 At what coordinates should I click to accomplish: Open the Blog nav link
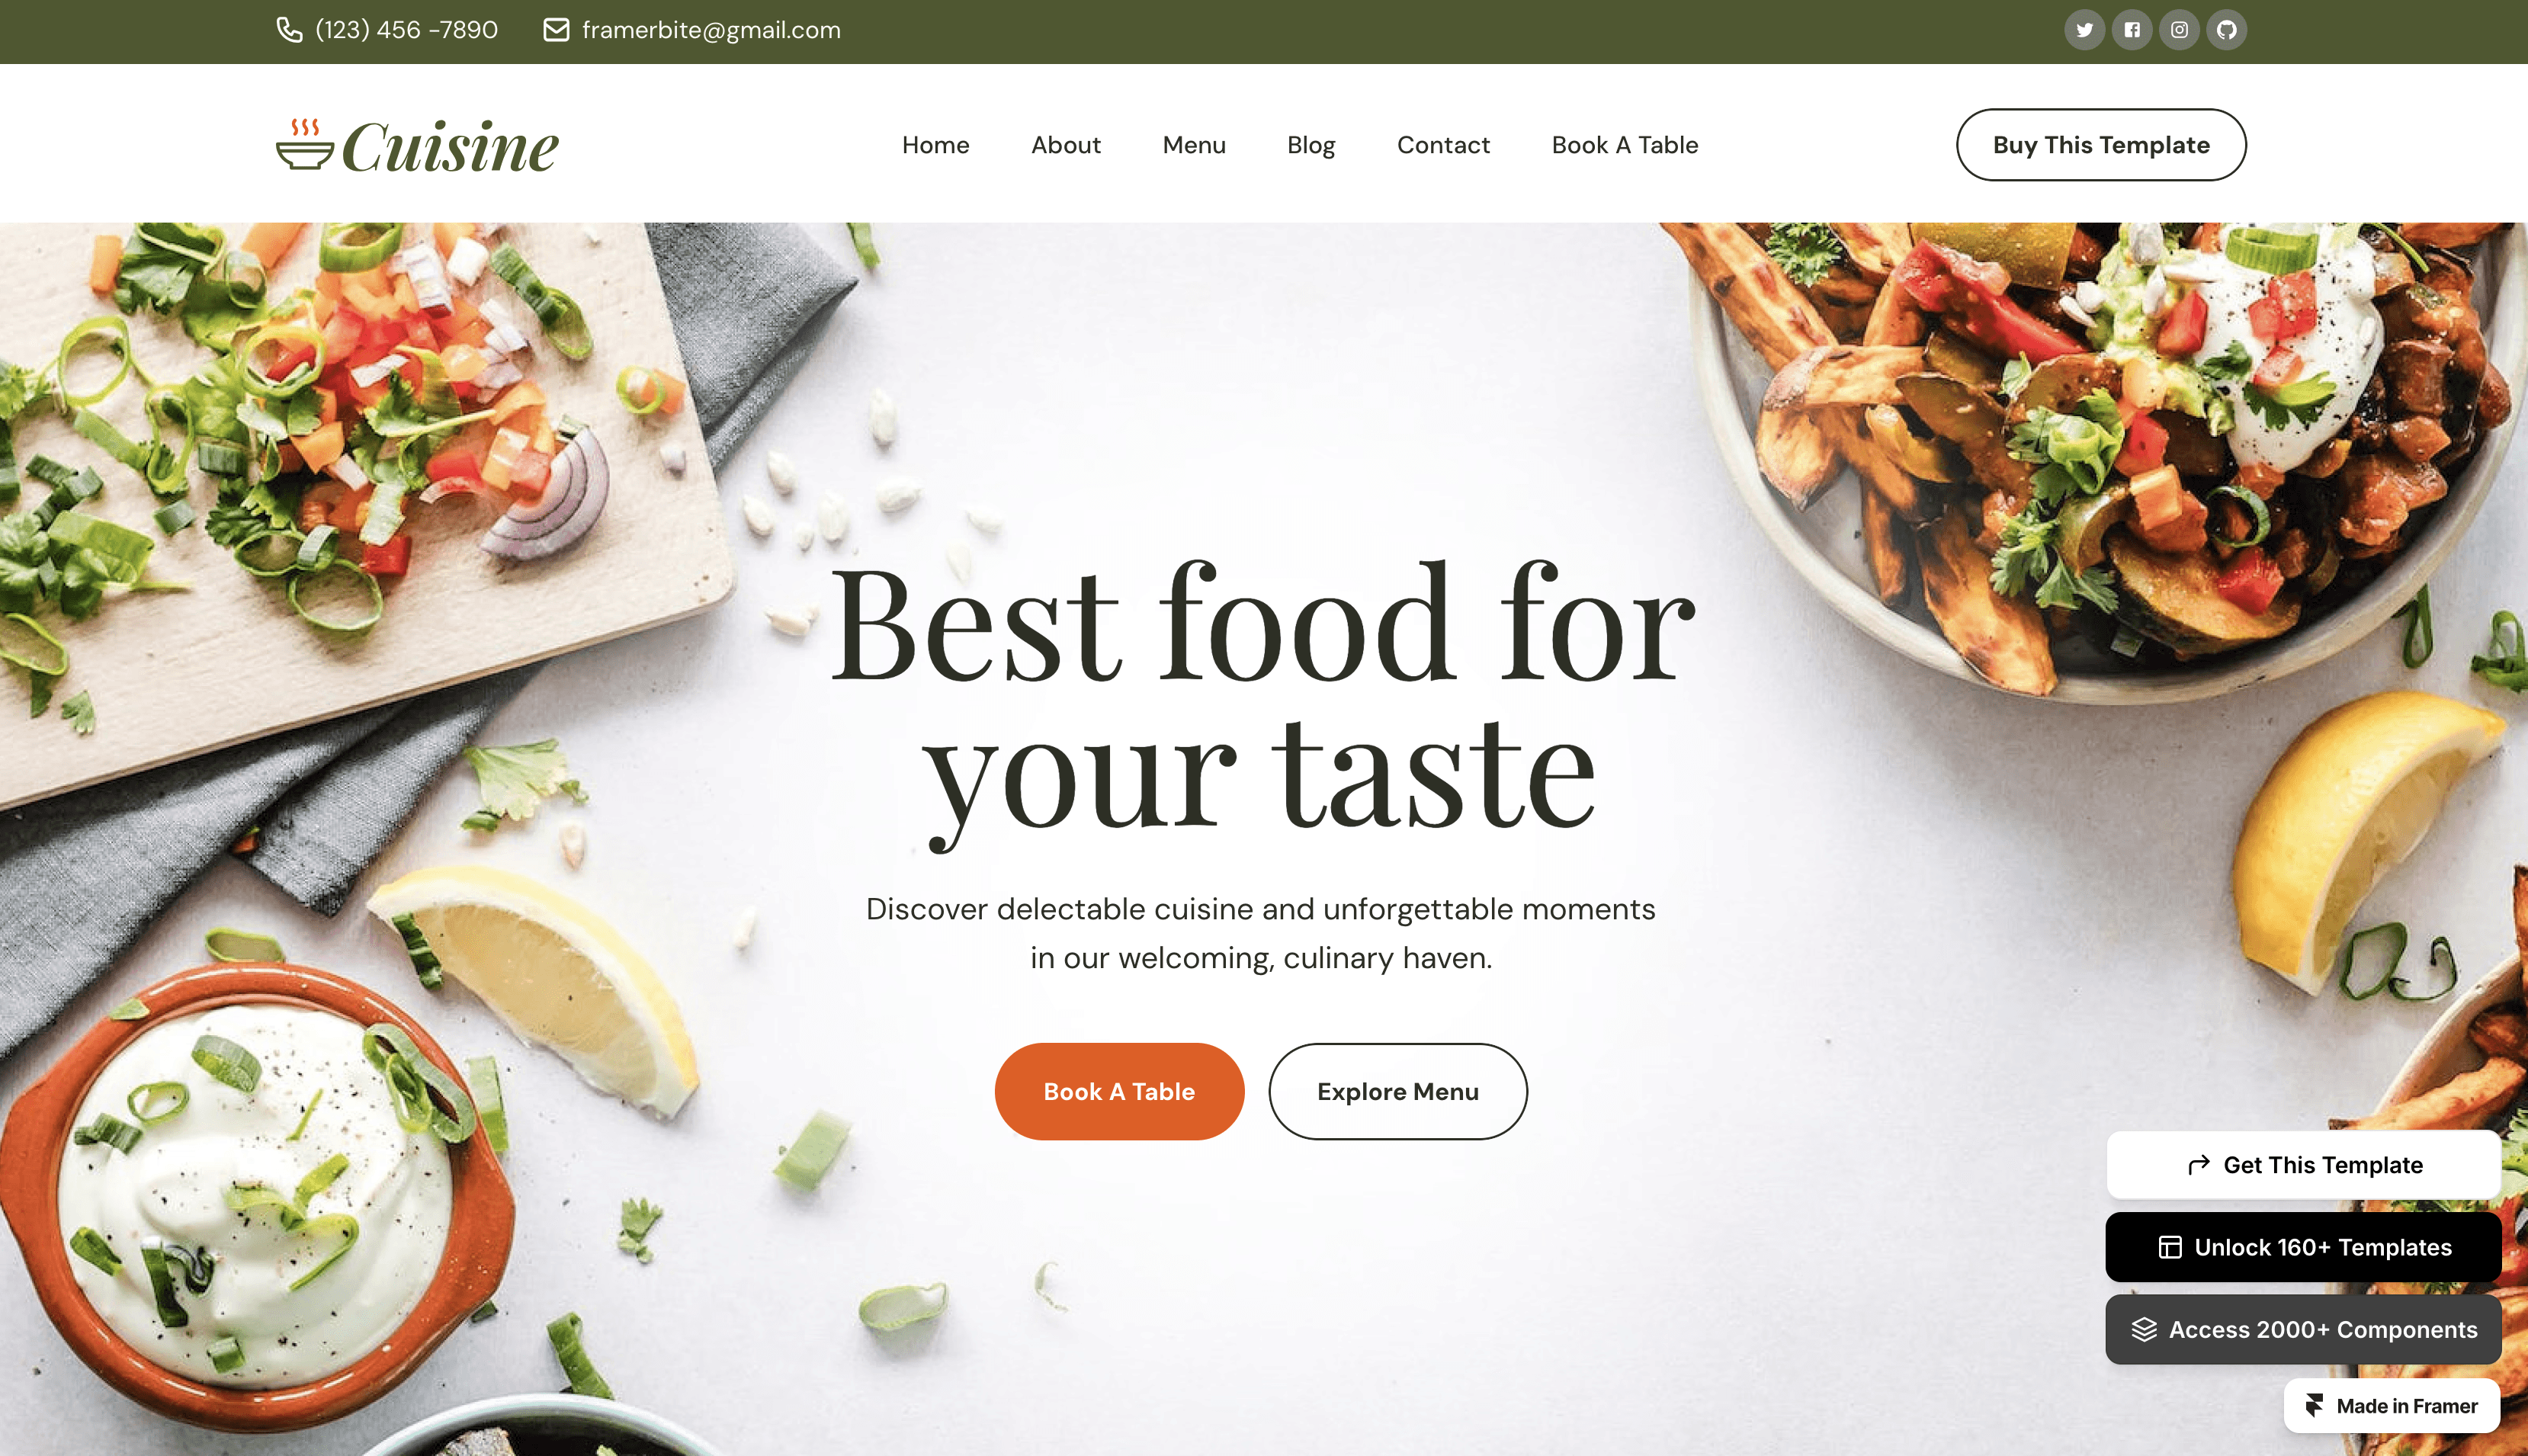pos(1310,145)
